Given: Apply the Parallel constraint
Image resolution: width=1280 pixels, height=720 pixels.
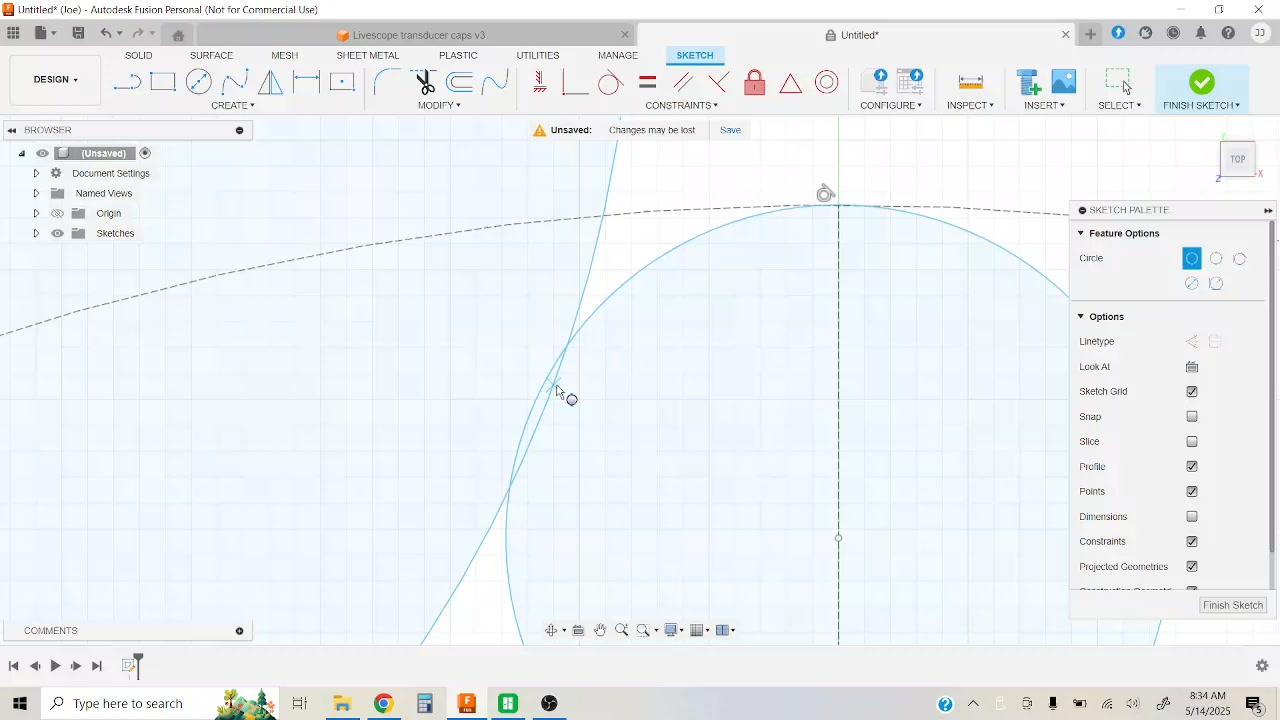Looking at the screenshot, I should [683, 82].
